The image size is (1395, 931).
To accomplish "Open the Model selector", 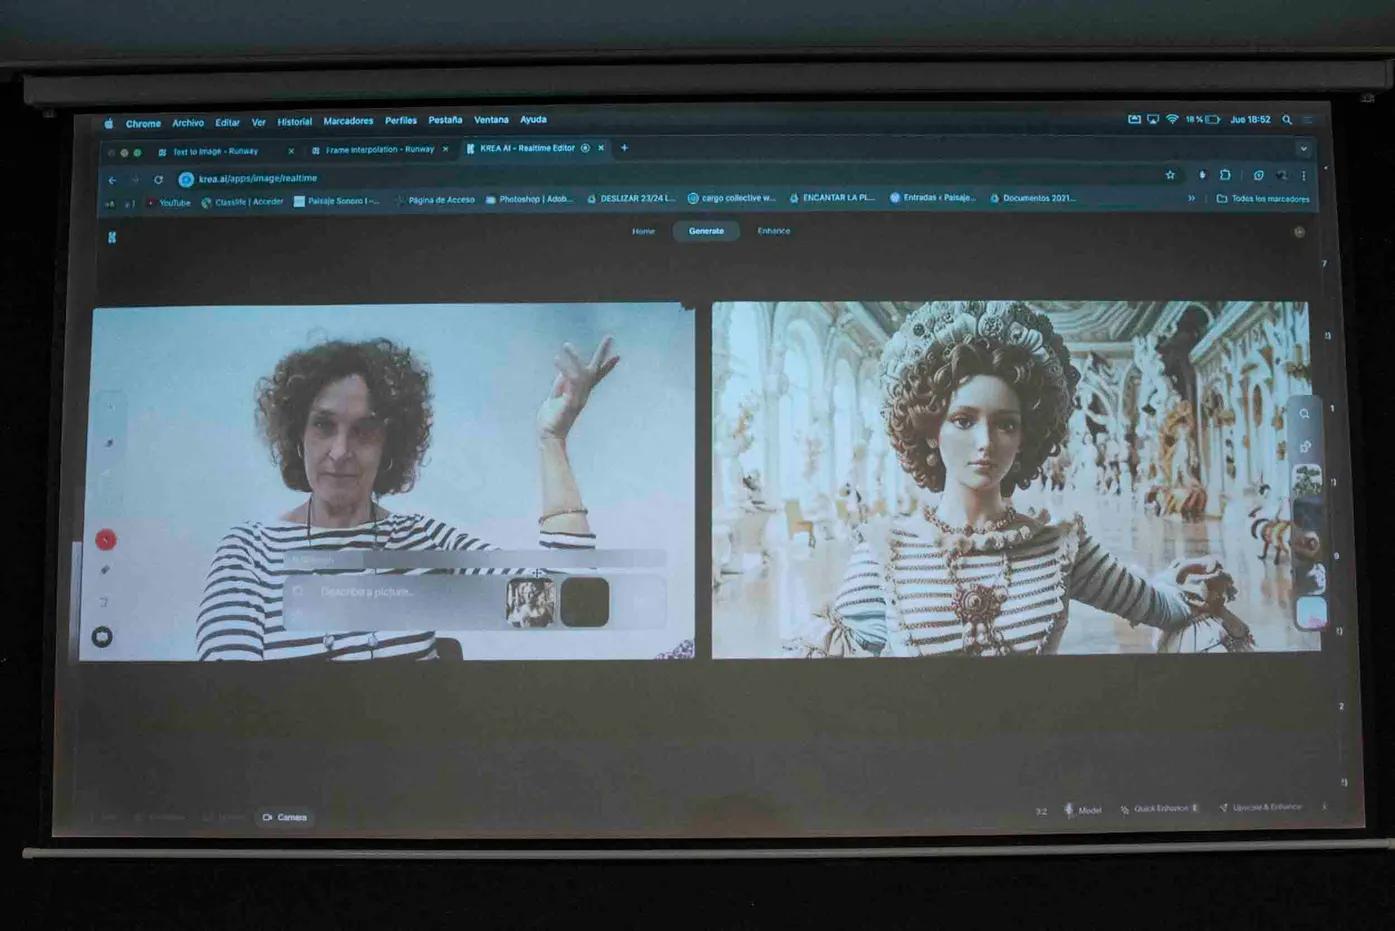I will pyautogui.click(x=1083, y=810).
